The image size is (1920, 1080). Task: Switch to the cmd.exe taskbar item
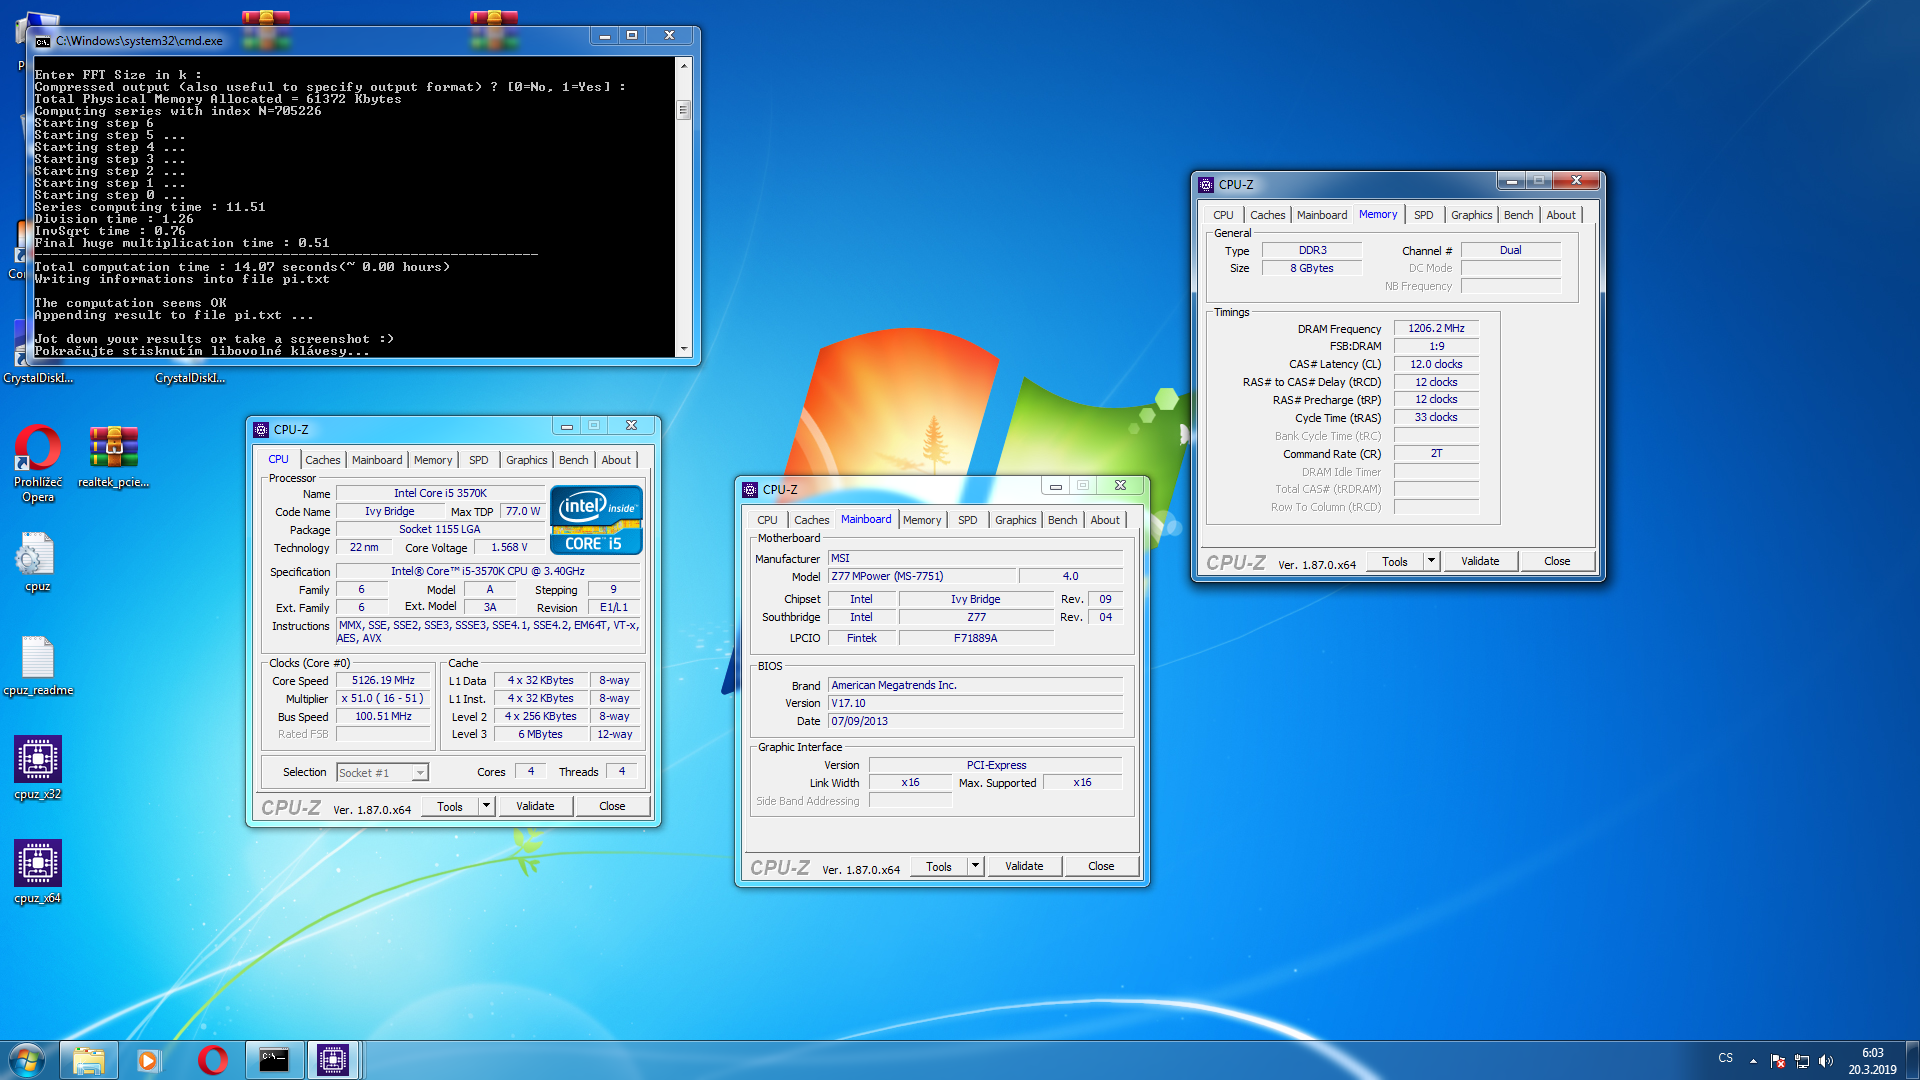pyautogui.click(x=273, y=1060)
